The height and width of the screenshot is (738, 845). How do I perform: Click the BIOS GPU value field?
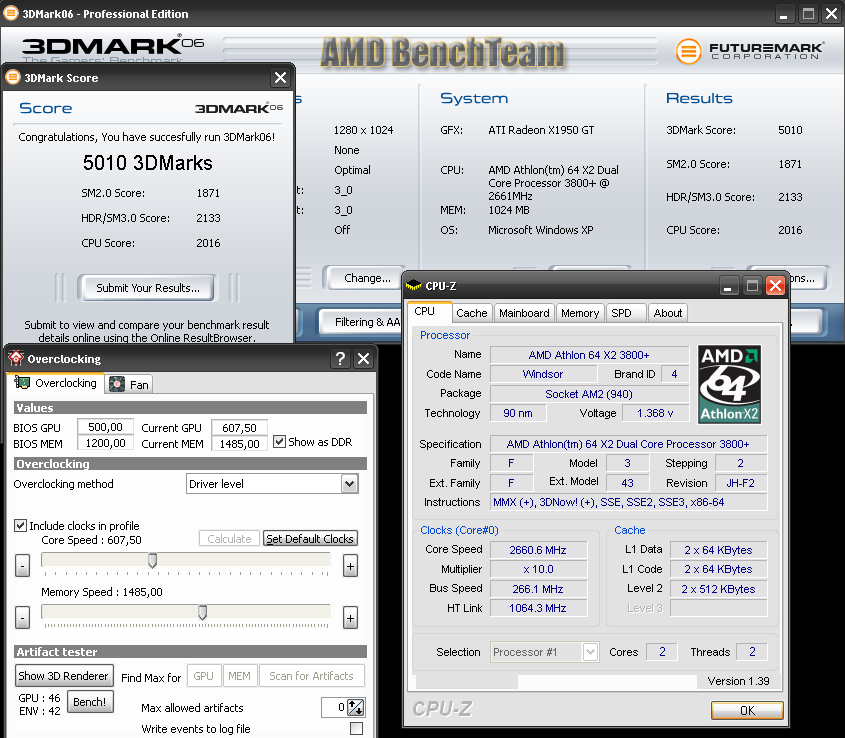[x=105, y=427]
